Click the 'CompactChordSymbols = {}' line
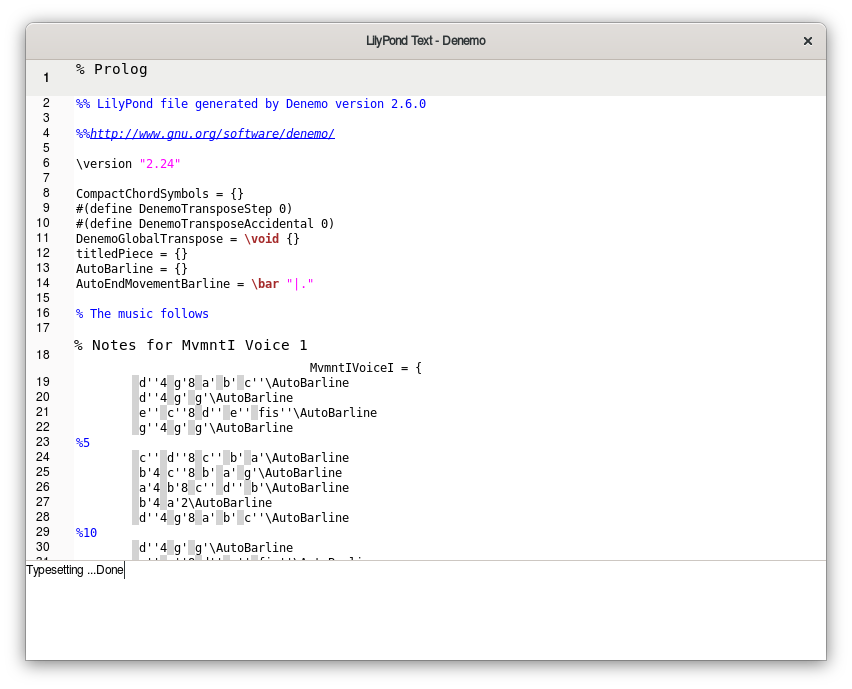 coord(160,193)
